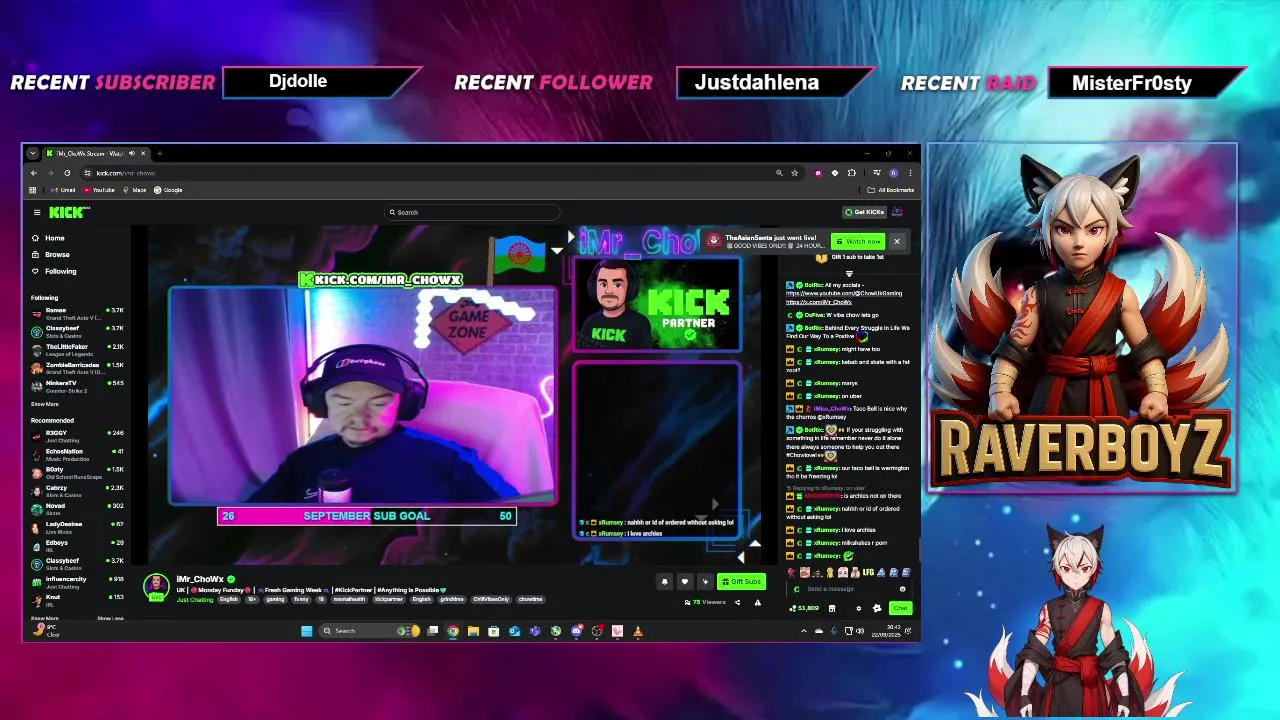
Task: Open File Explorer from taskbar
Action: pyautogui.click(x=473, y=631)
